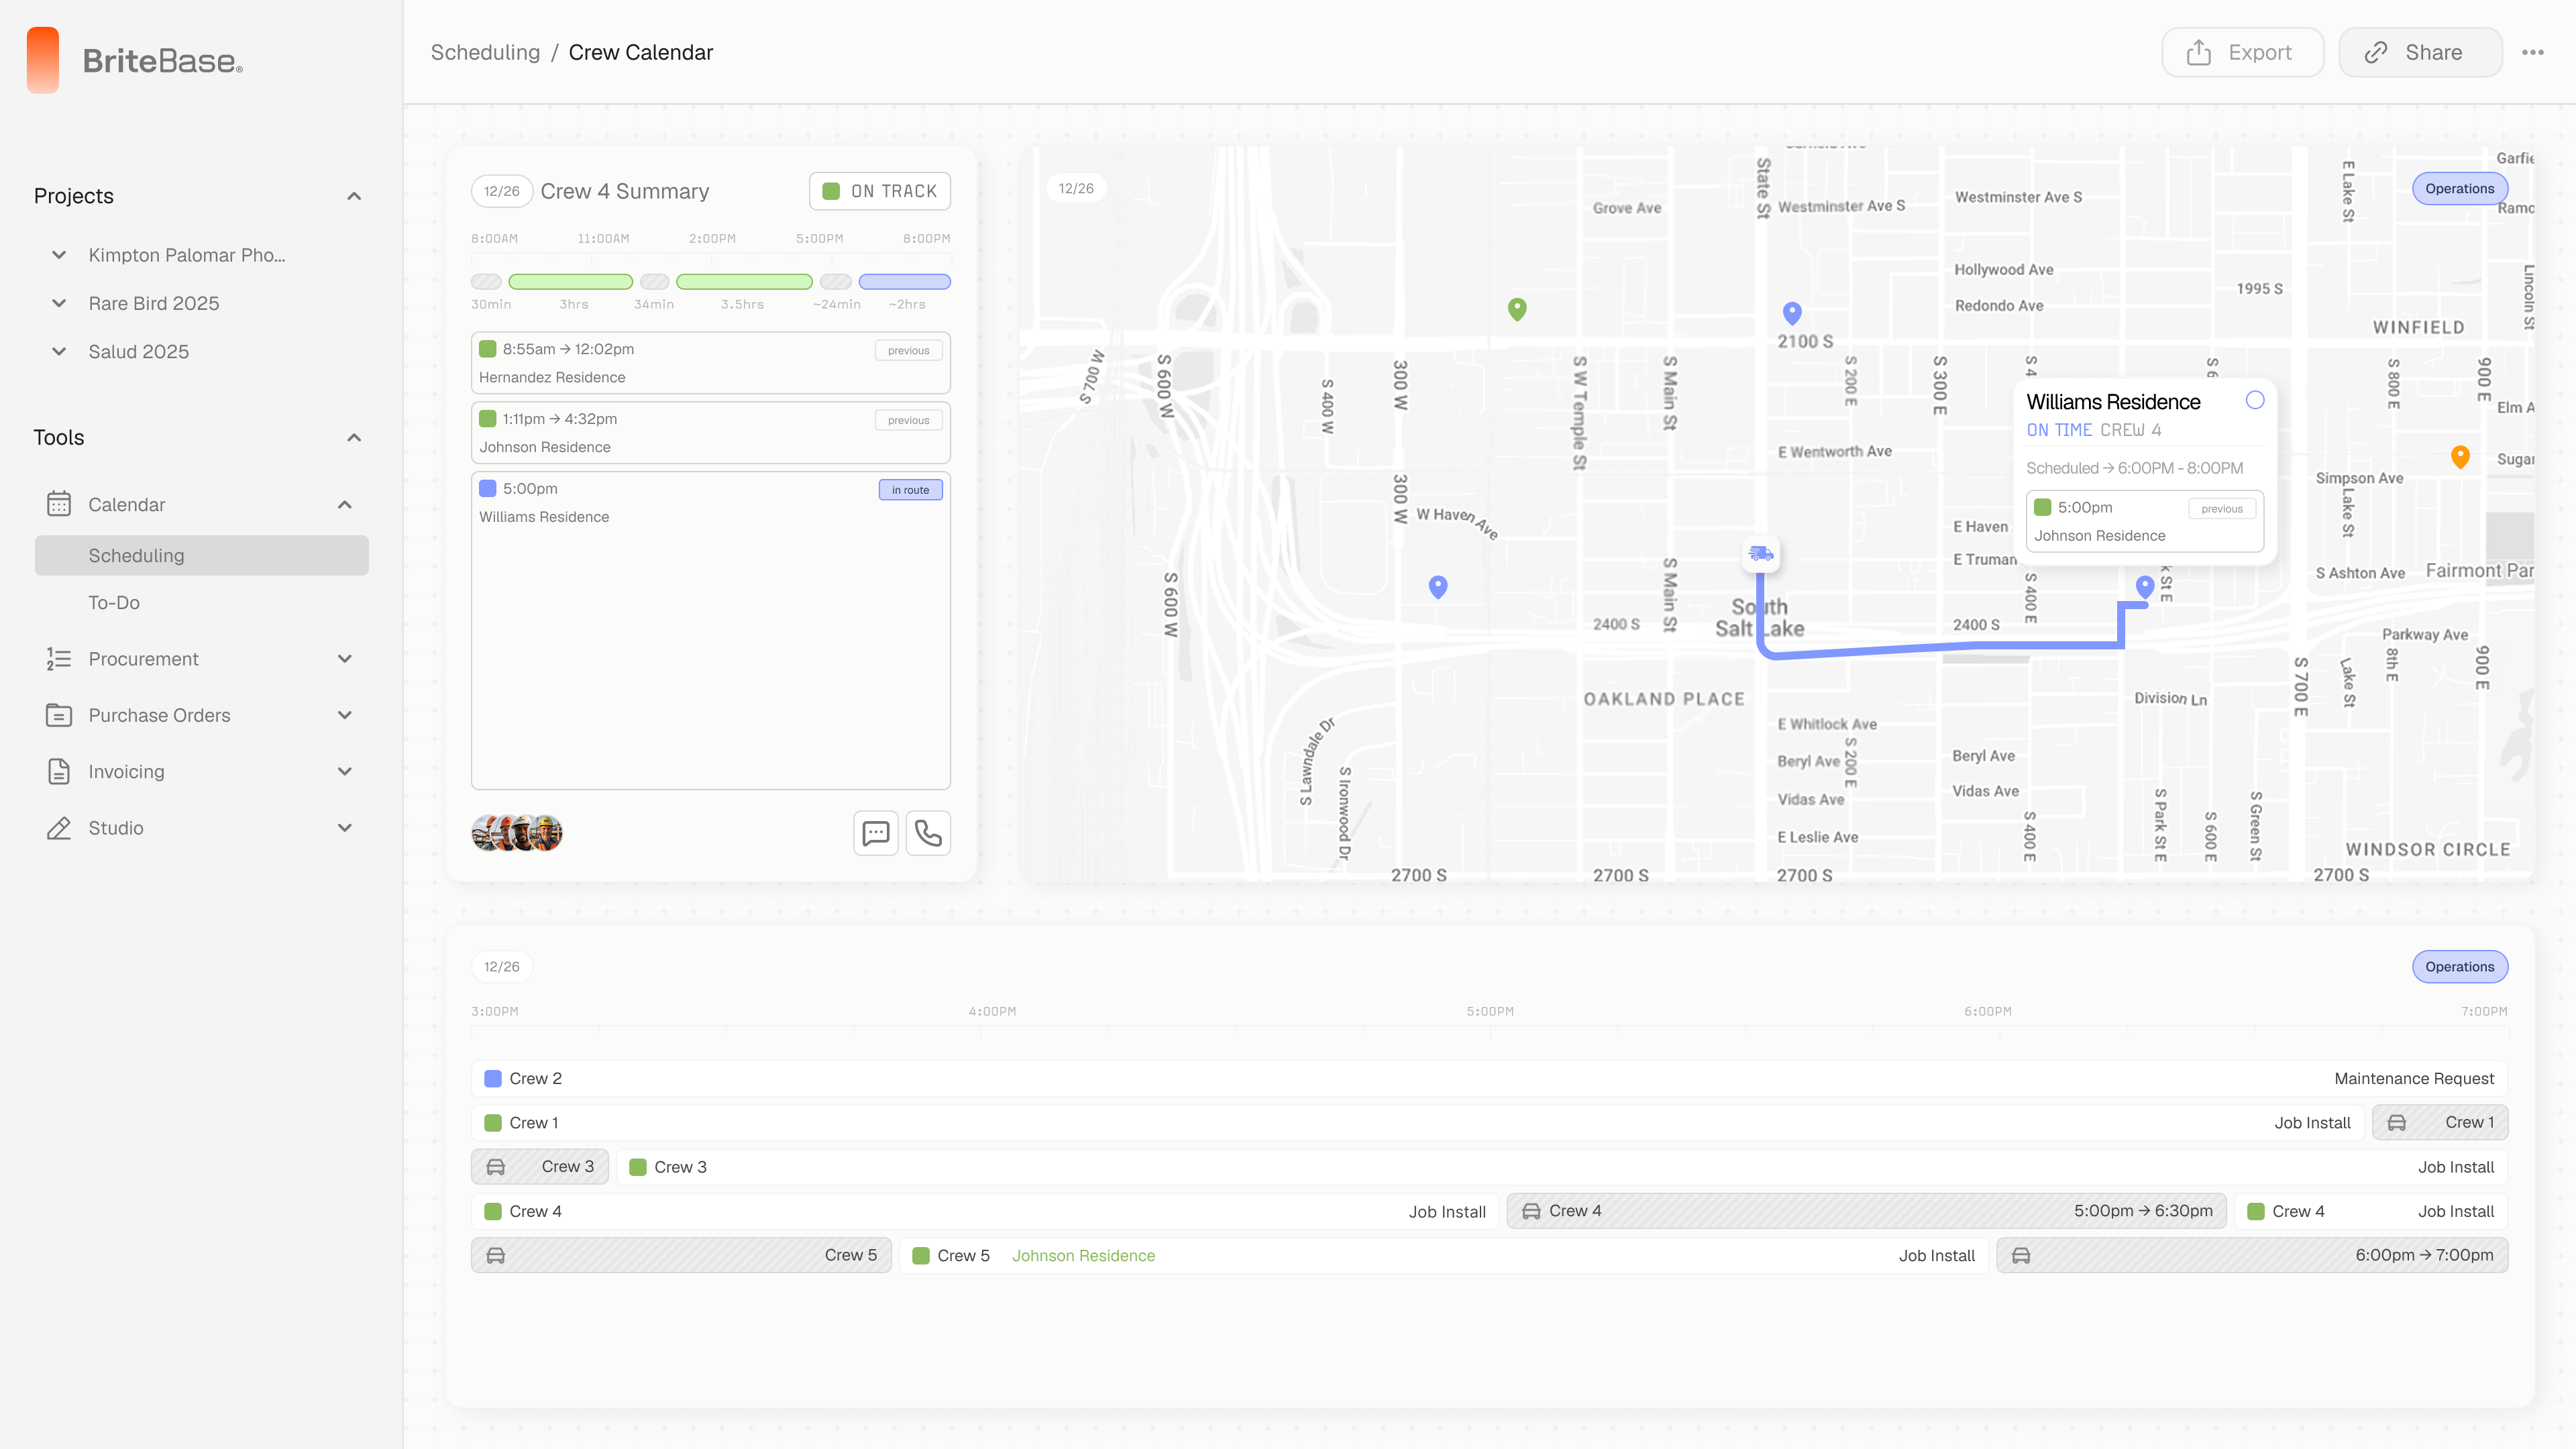Viewport: 2576px width, 1449px height.
Task: Select the Williams Residence radio circle
Action: 2254,400
